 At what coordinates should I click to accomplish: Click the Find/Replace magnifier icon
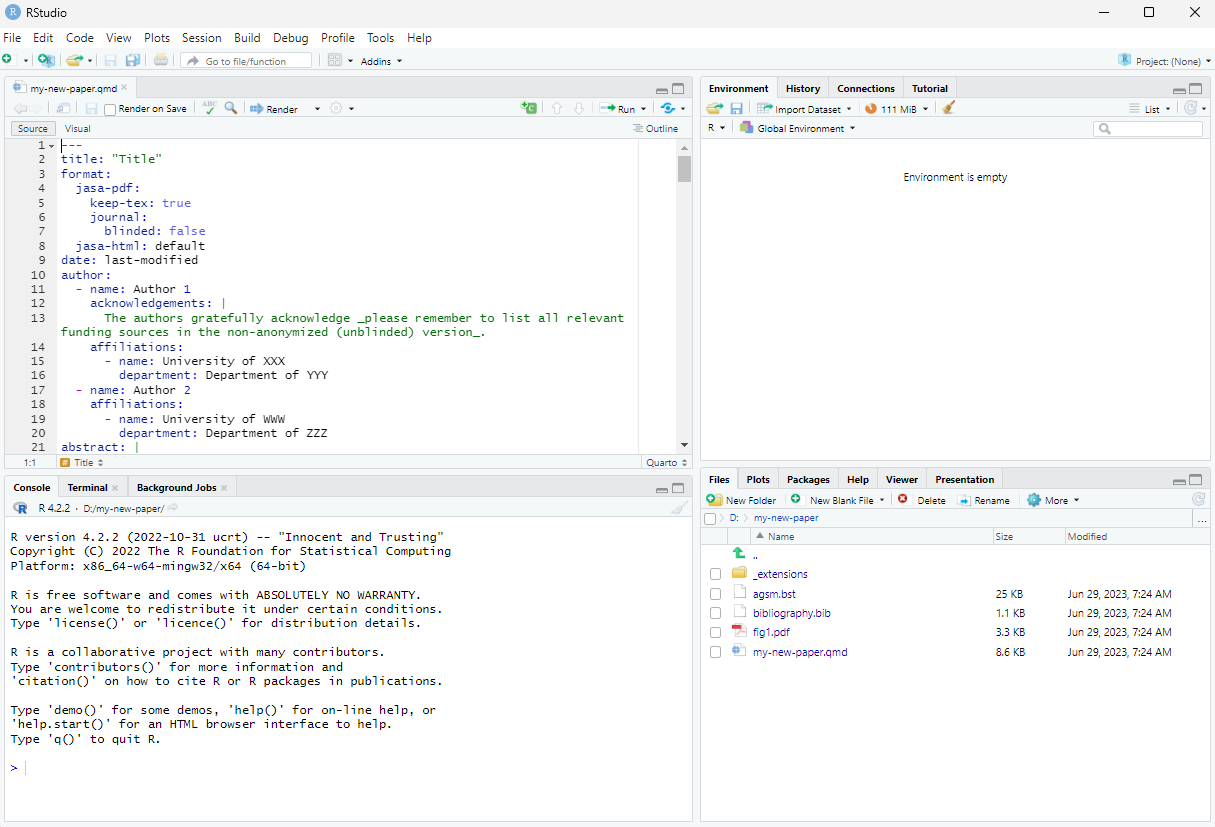(231, 108)
